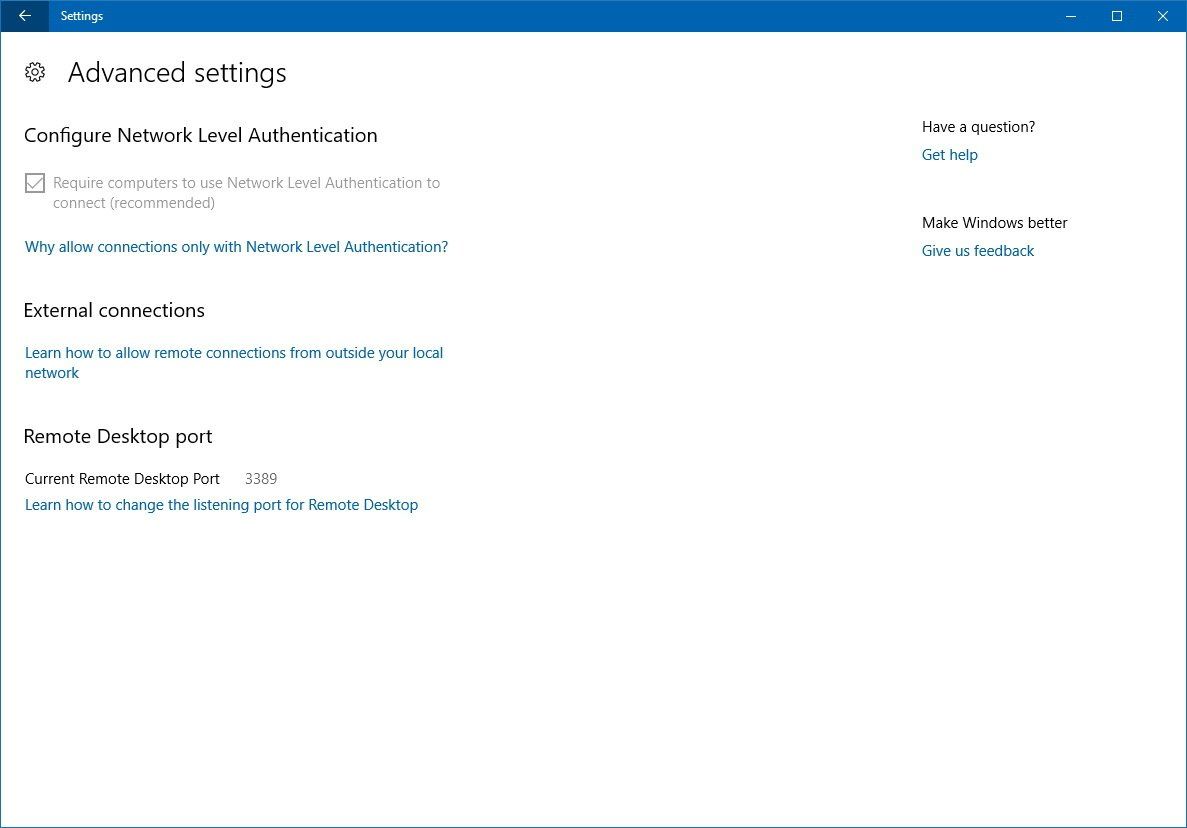Click the Remote Desktop port heading
The height and width of the screenshot is (828, 1187).
tap(118, 436)
